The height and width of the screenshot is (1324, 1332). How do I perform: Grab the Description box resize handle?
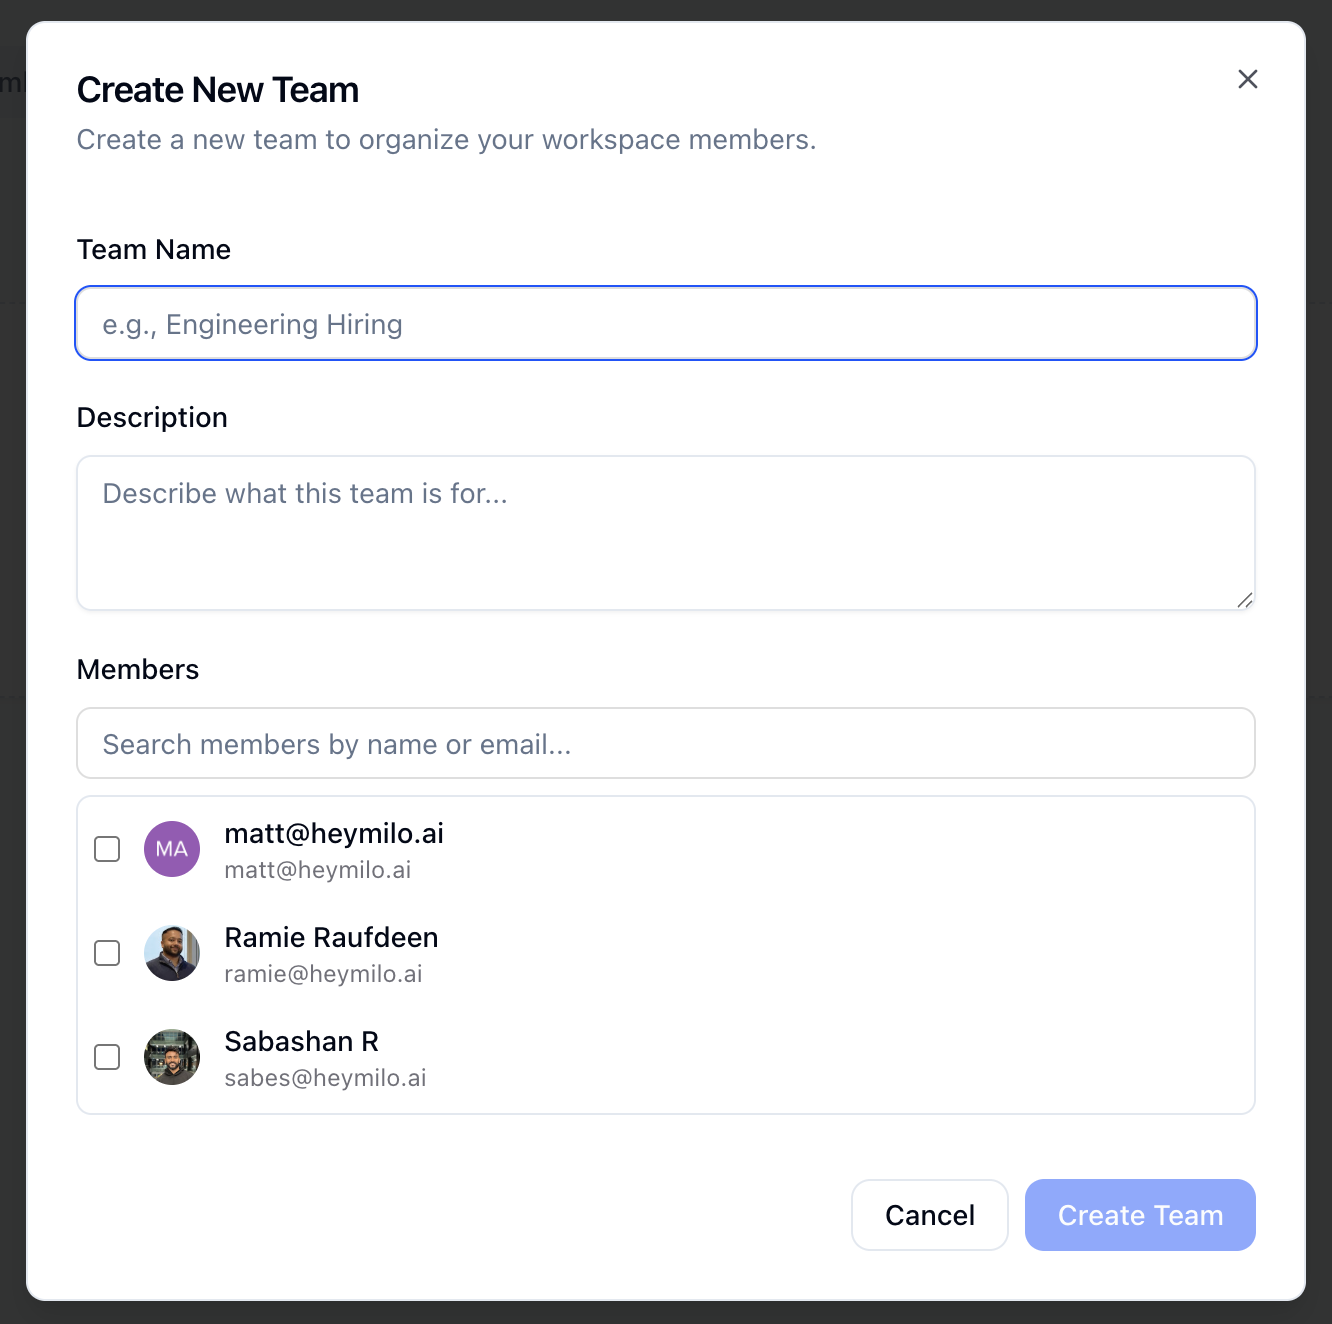click(x=1244, y=600)
